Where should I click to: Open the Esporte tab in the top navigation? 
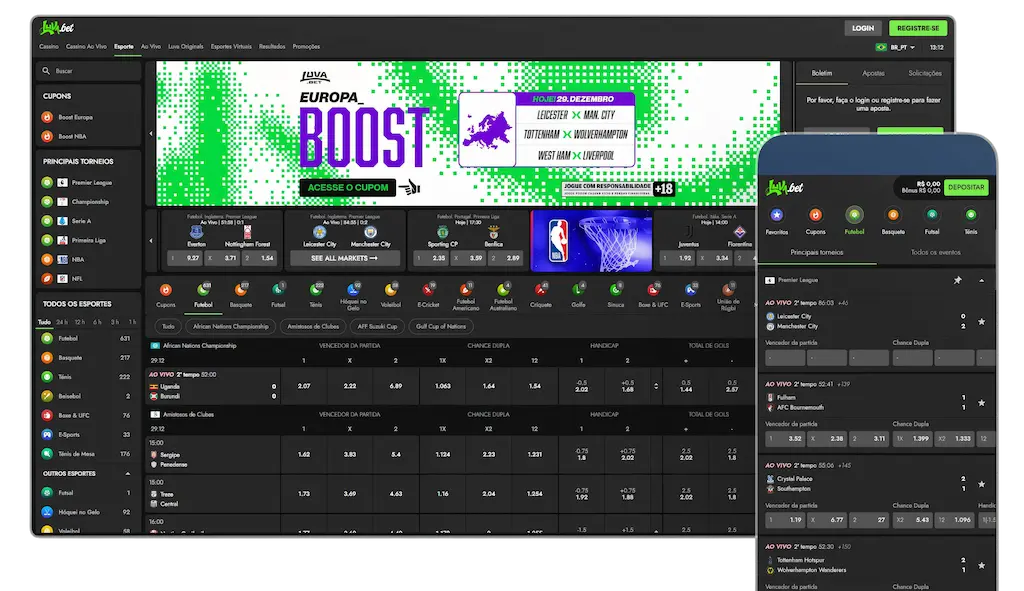point(123,47)
